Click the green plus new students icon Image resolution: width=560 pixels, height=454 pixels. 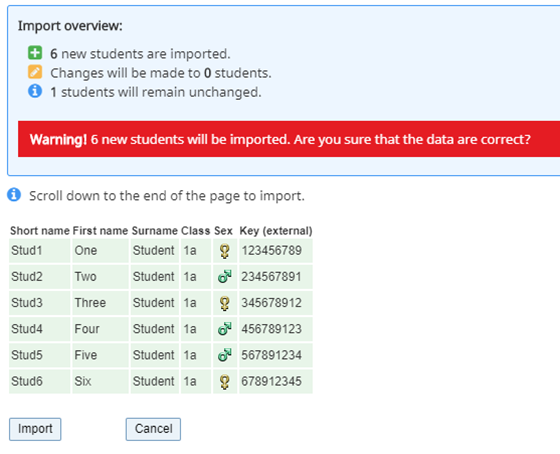35,53
